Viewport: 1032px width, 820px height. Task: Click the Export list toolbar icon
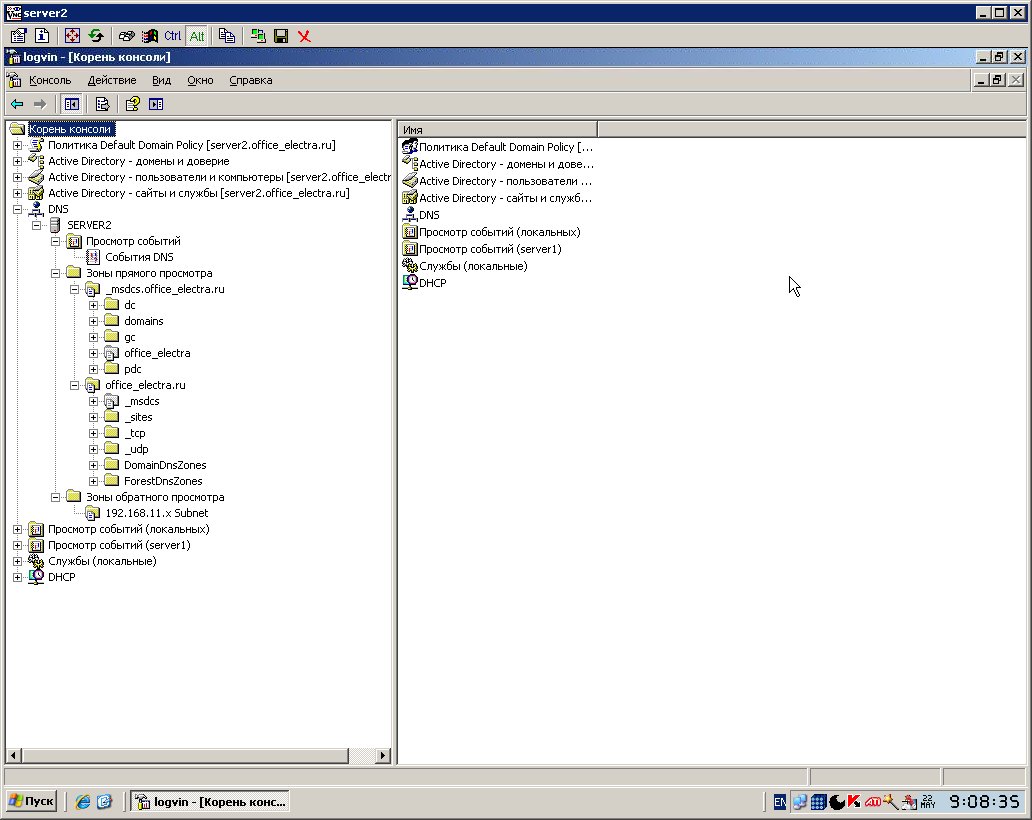pyautogui.click(x=102, y=104)
